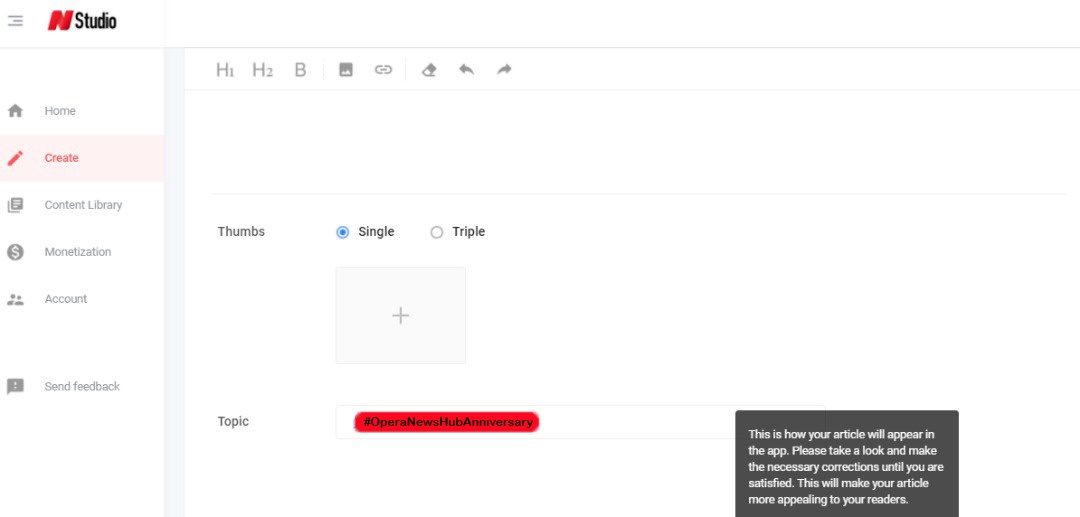
Task: Clear formatting with the eraser icon
Action: click(429, 70)
